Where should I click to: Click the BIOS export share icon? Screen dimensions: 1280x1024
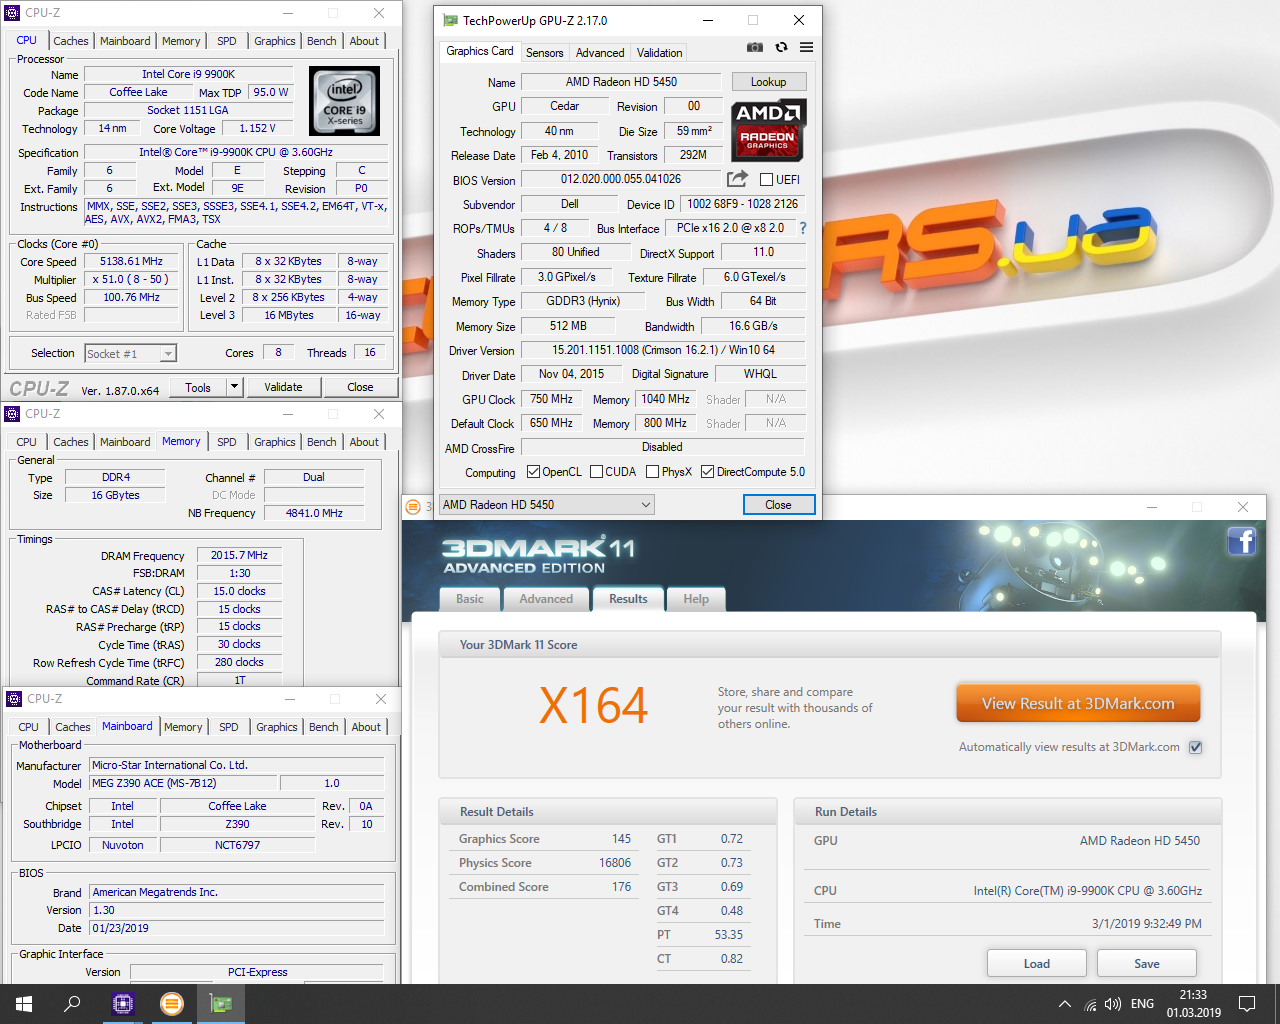737,179
